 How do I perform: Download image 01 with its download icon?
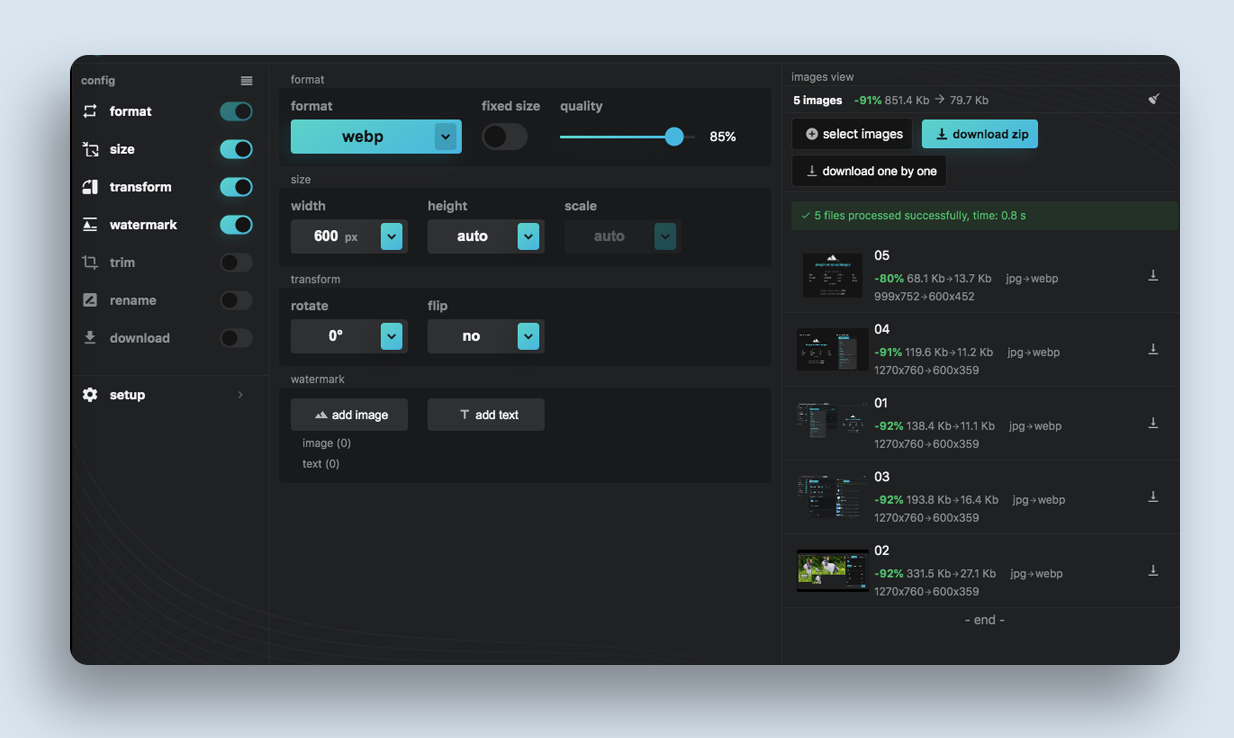pos(1153,423)
